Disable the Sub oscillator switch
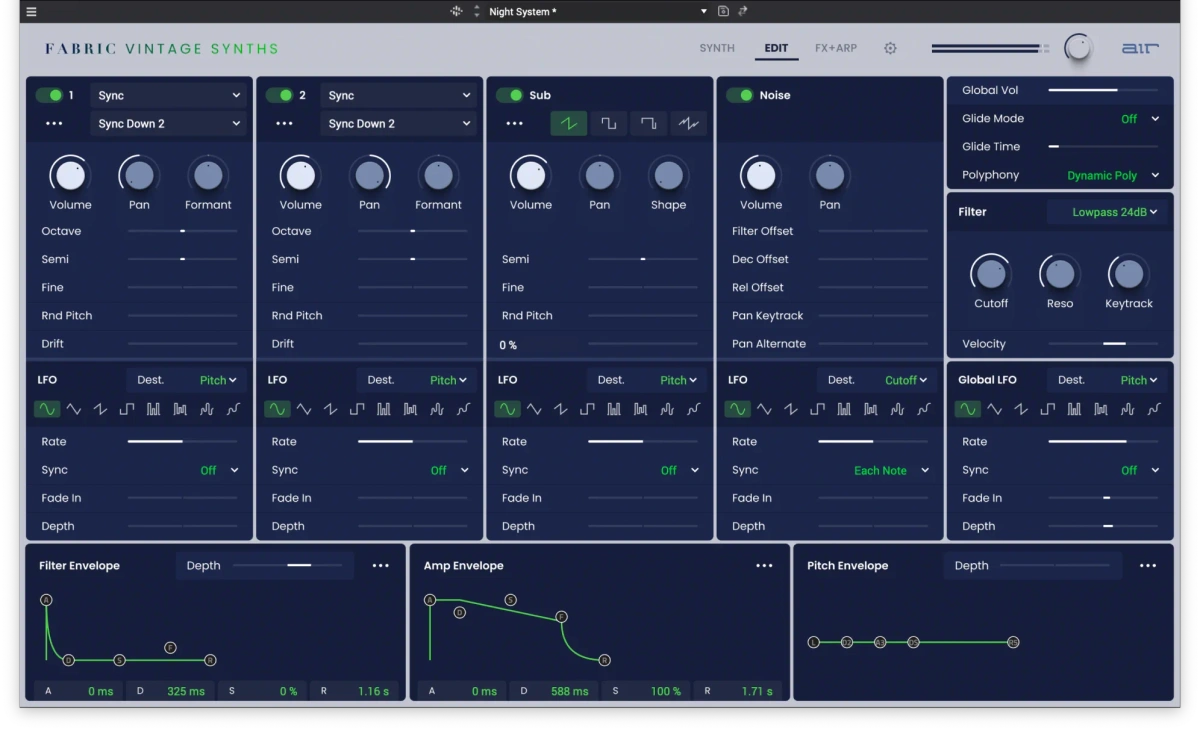Viewport: 1200px width, 731px height. 510,95
